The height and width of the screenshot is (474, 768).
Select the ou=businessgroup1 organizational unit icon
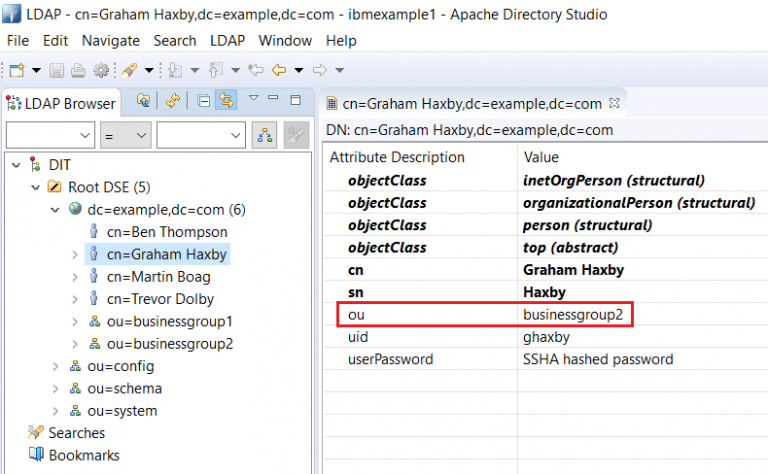click(95, 321)
